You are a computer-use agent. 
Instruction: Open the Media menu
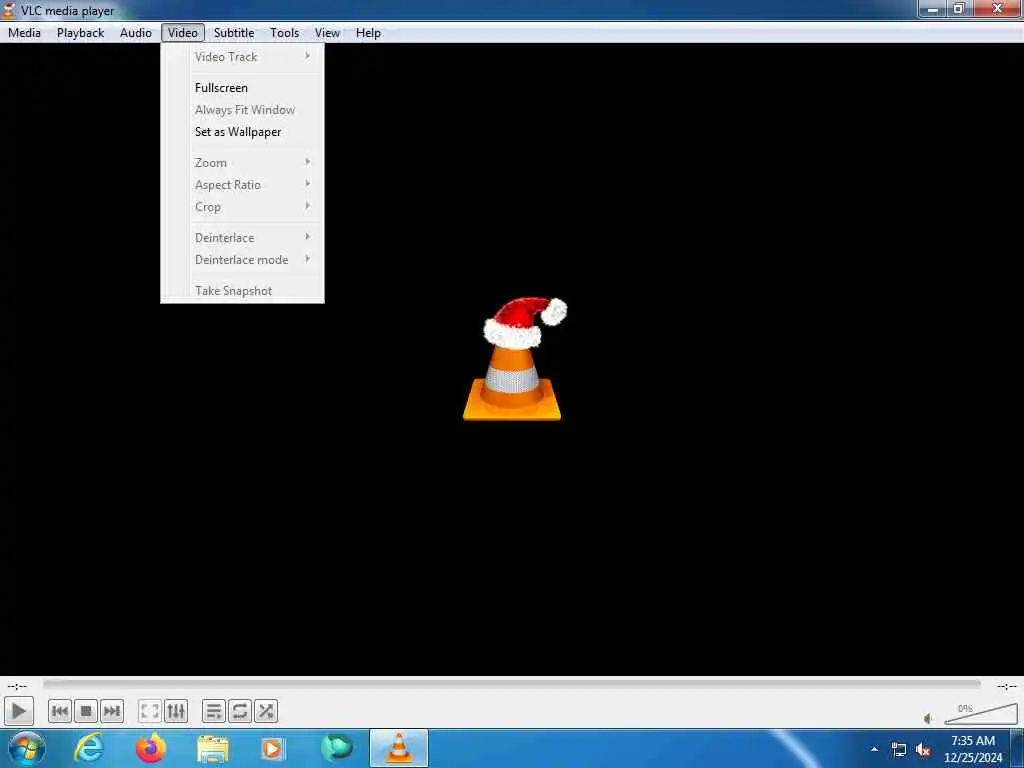[24, 33]
